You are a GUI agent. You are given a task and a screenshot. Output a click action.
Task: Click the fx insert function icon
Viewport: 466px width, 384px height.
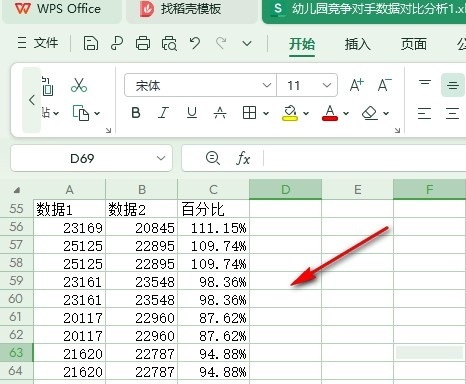tap(243, 158)
